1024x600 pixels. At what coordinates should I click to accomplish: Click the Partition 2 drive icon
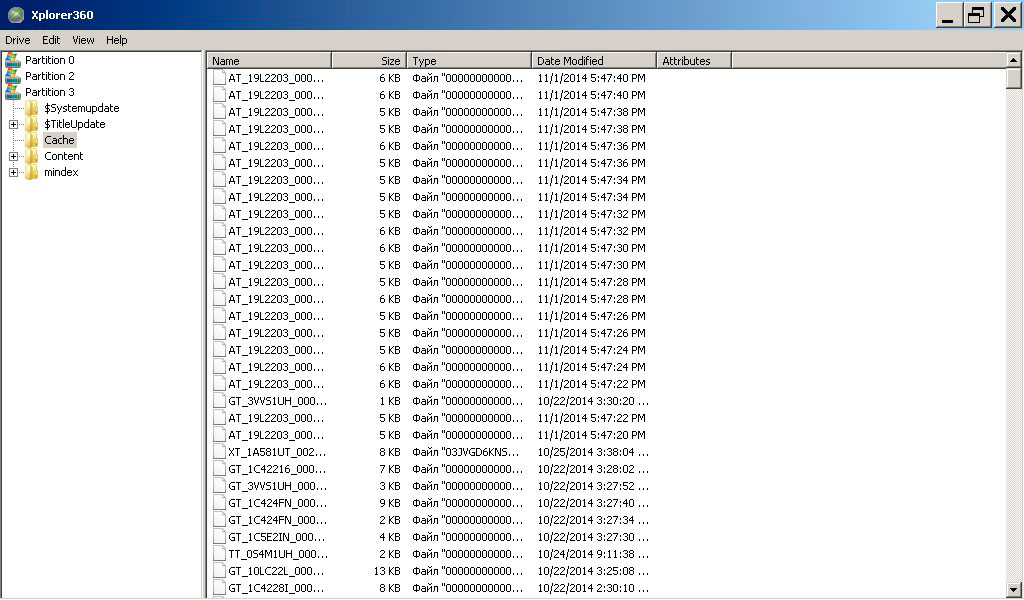pyautogui.click(x=12, y=76)
